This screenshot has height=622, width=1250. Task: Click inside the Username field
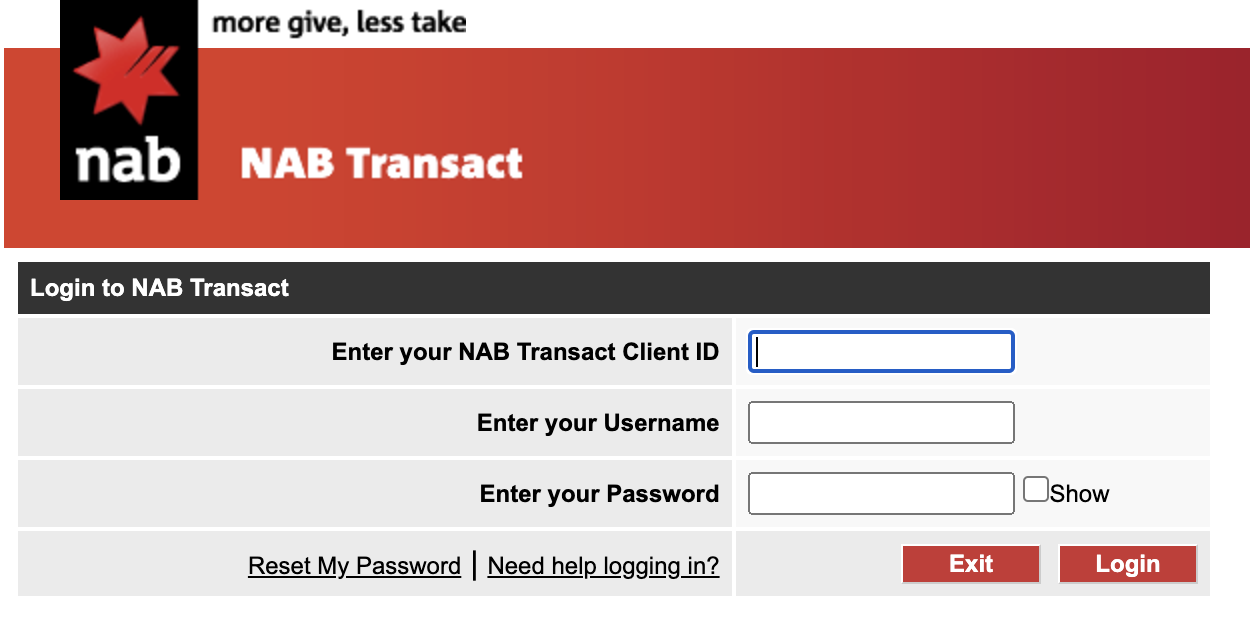point(880,422)
